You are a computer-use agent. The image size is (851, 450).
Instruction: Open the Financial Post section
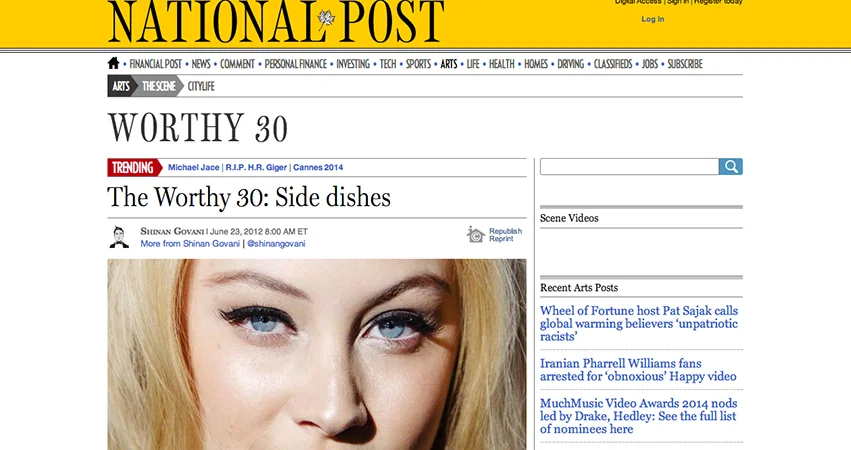tap(155, 64)
